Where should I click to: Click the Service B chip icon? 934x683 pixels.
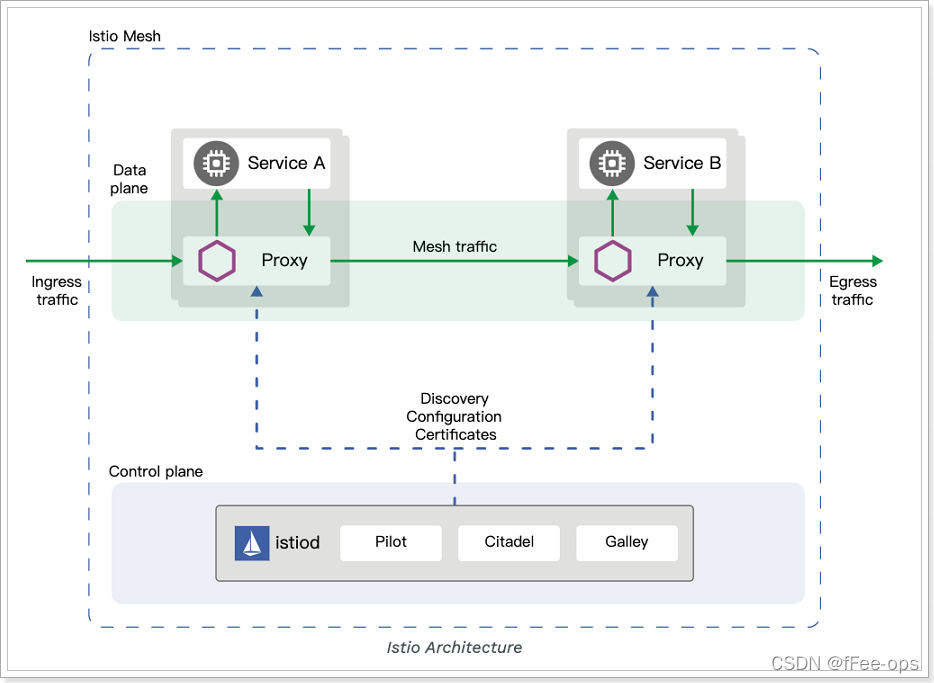612,163
